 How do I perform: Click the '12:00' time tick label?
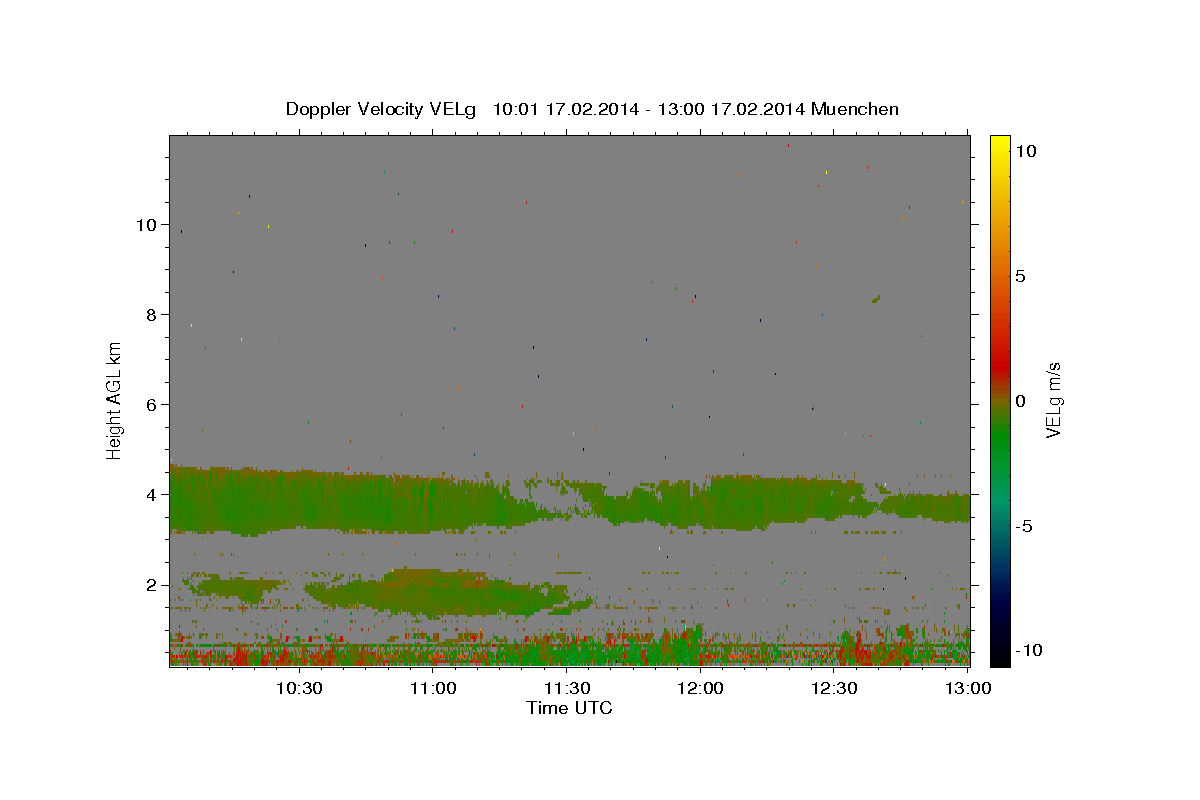pyautogui.click(x=701, y=688)
